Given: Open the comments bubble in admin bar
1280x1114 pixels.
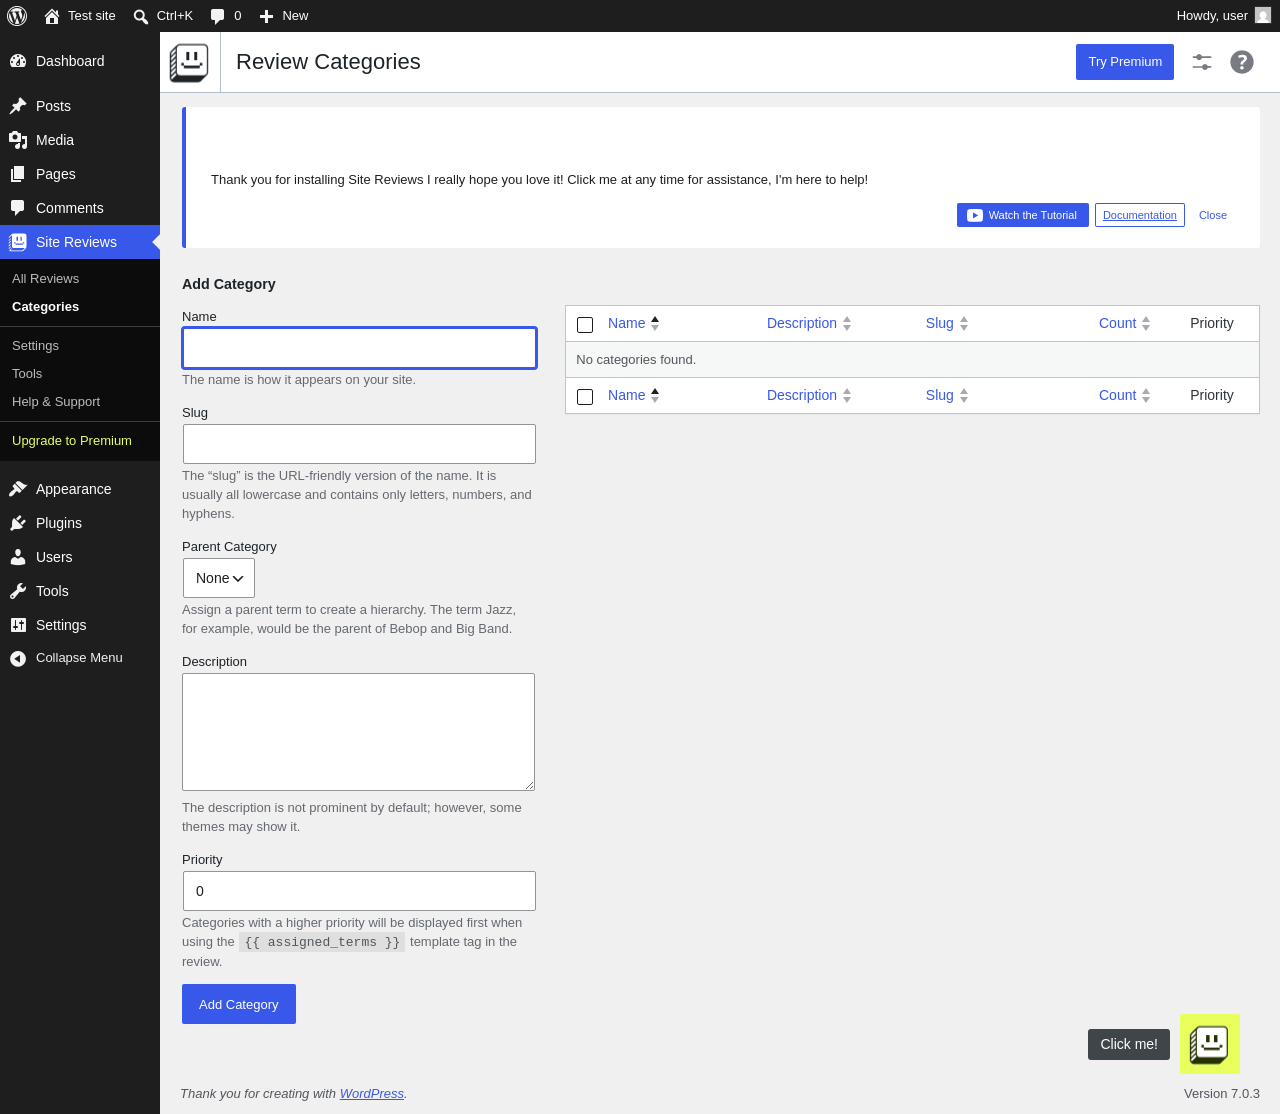Looking at the screenshot, I should click(218, 16).
